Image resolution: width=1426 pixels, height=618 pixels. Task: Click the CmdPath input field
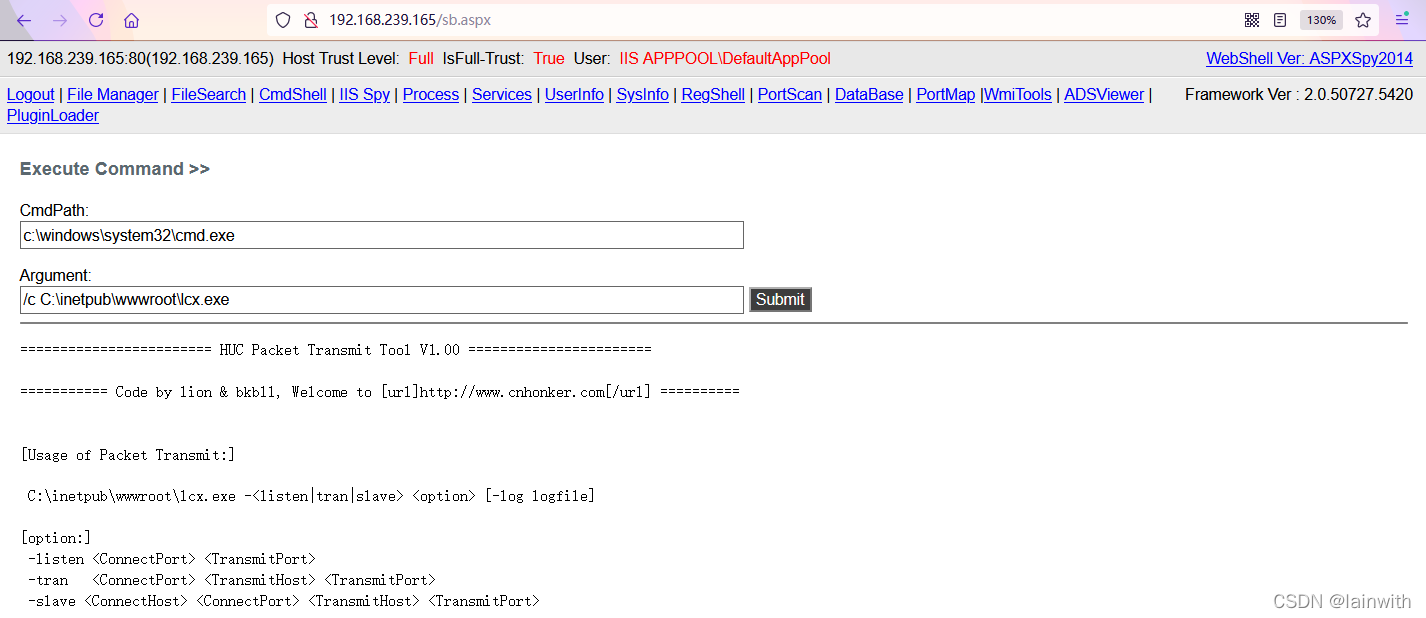click(x=382, y=235)
